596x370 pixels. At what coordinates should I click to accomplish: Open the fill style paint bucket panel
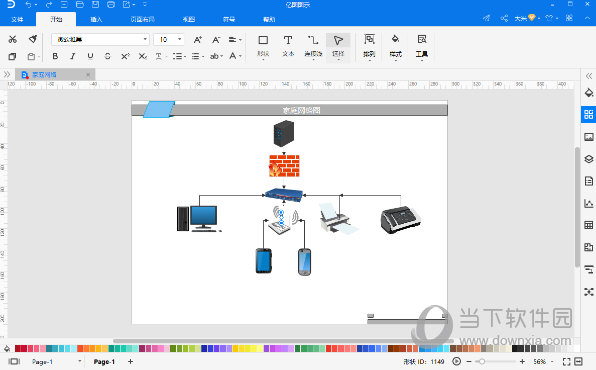pyautogui.click(x=588, y=92)
